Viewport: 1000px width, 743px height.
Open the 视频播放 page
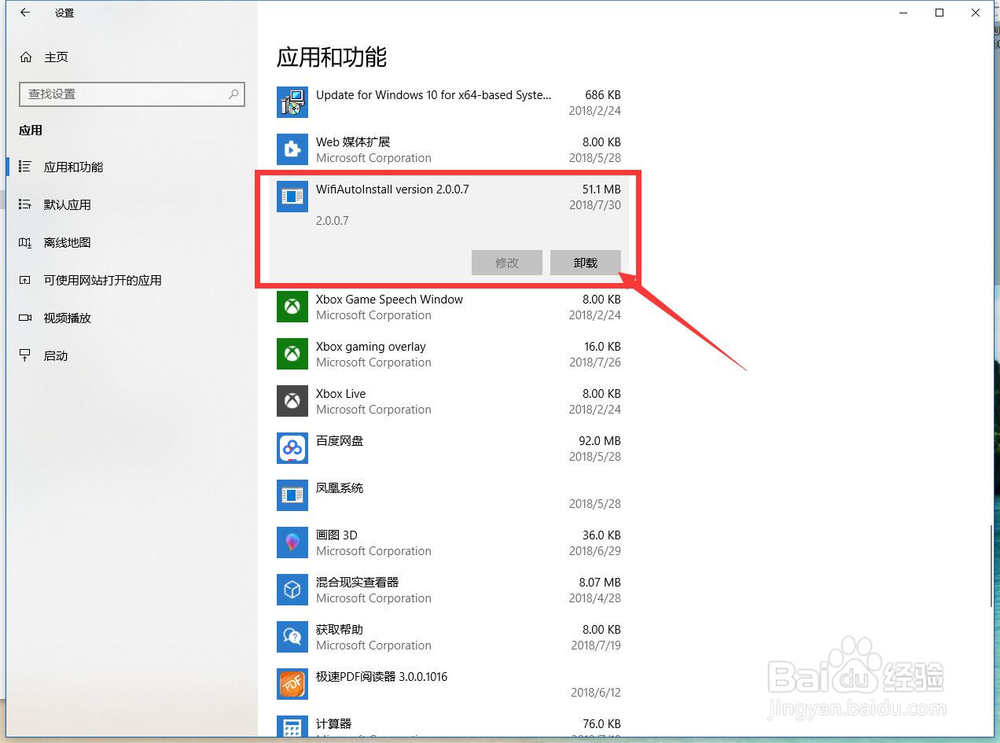pyautogui.click(x=67, y=318)
